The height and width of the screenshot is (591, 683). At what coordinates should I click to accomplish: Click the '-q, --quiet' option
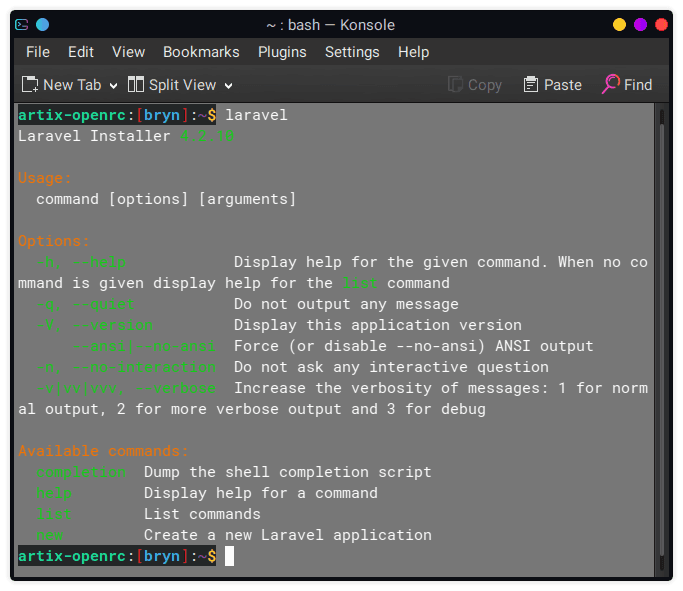85,304
